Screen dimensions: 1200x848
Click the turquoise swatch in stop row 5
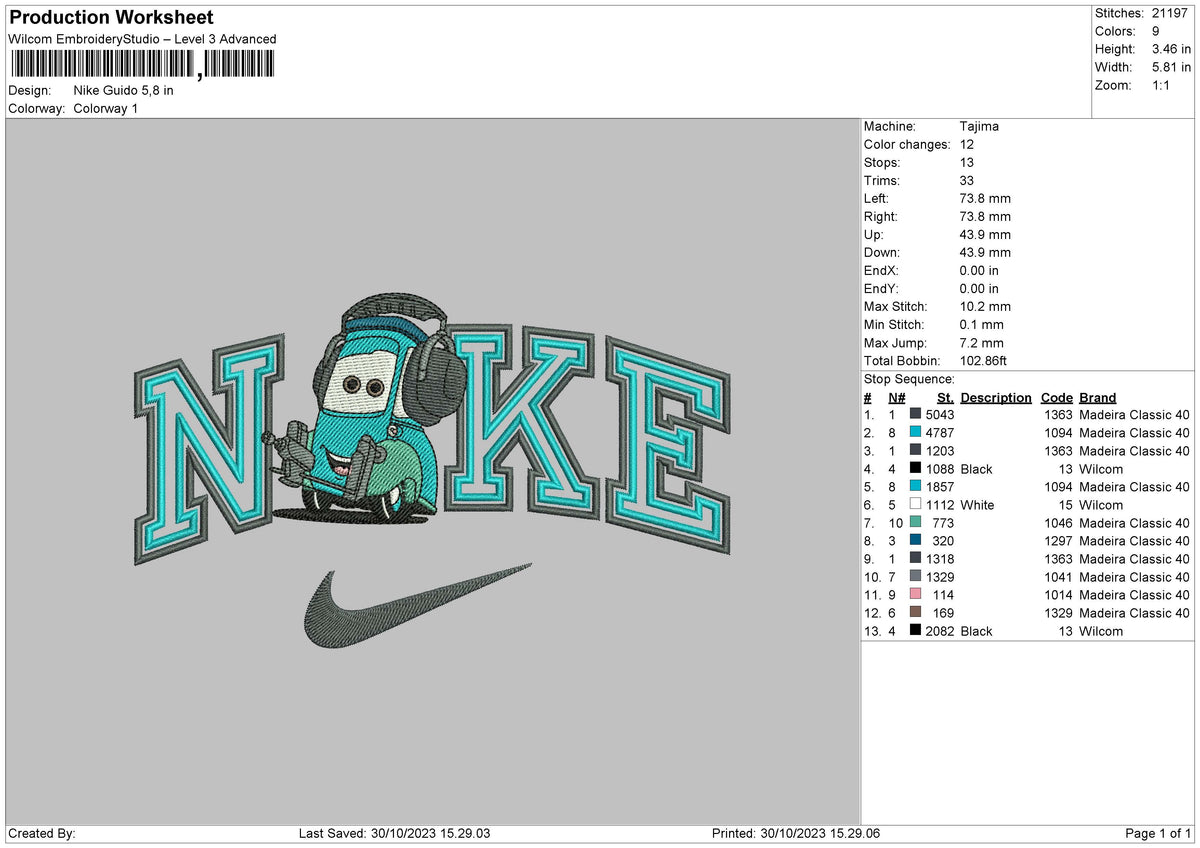[x=915, y=486]
